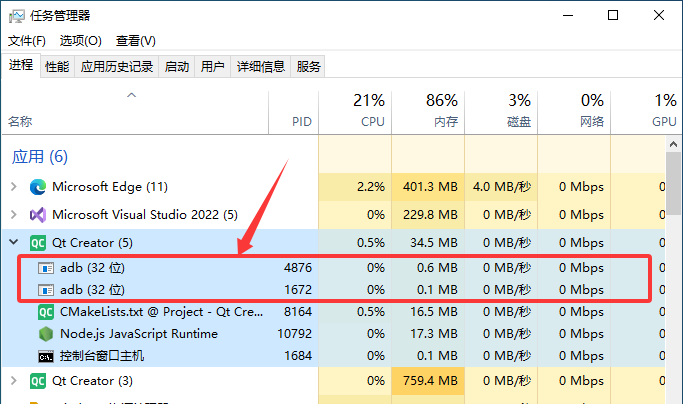Switch to the 详细信息 tab
Image resolution: width=683 pixels, height=404 pixels.
(x=260, y=67)
